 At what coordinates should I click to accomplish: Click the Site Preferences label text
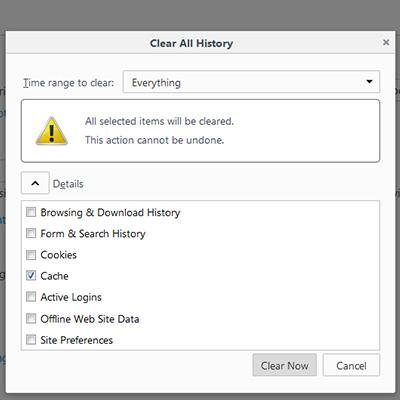pyautogui.click(x=77, y=340)
